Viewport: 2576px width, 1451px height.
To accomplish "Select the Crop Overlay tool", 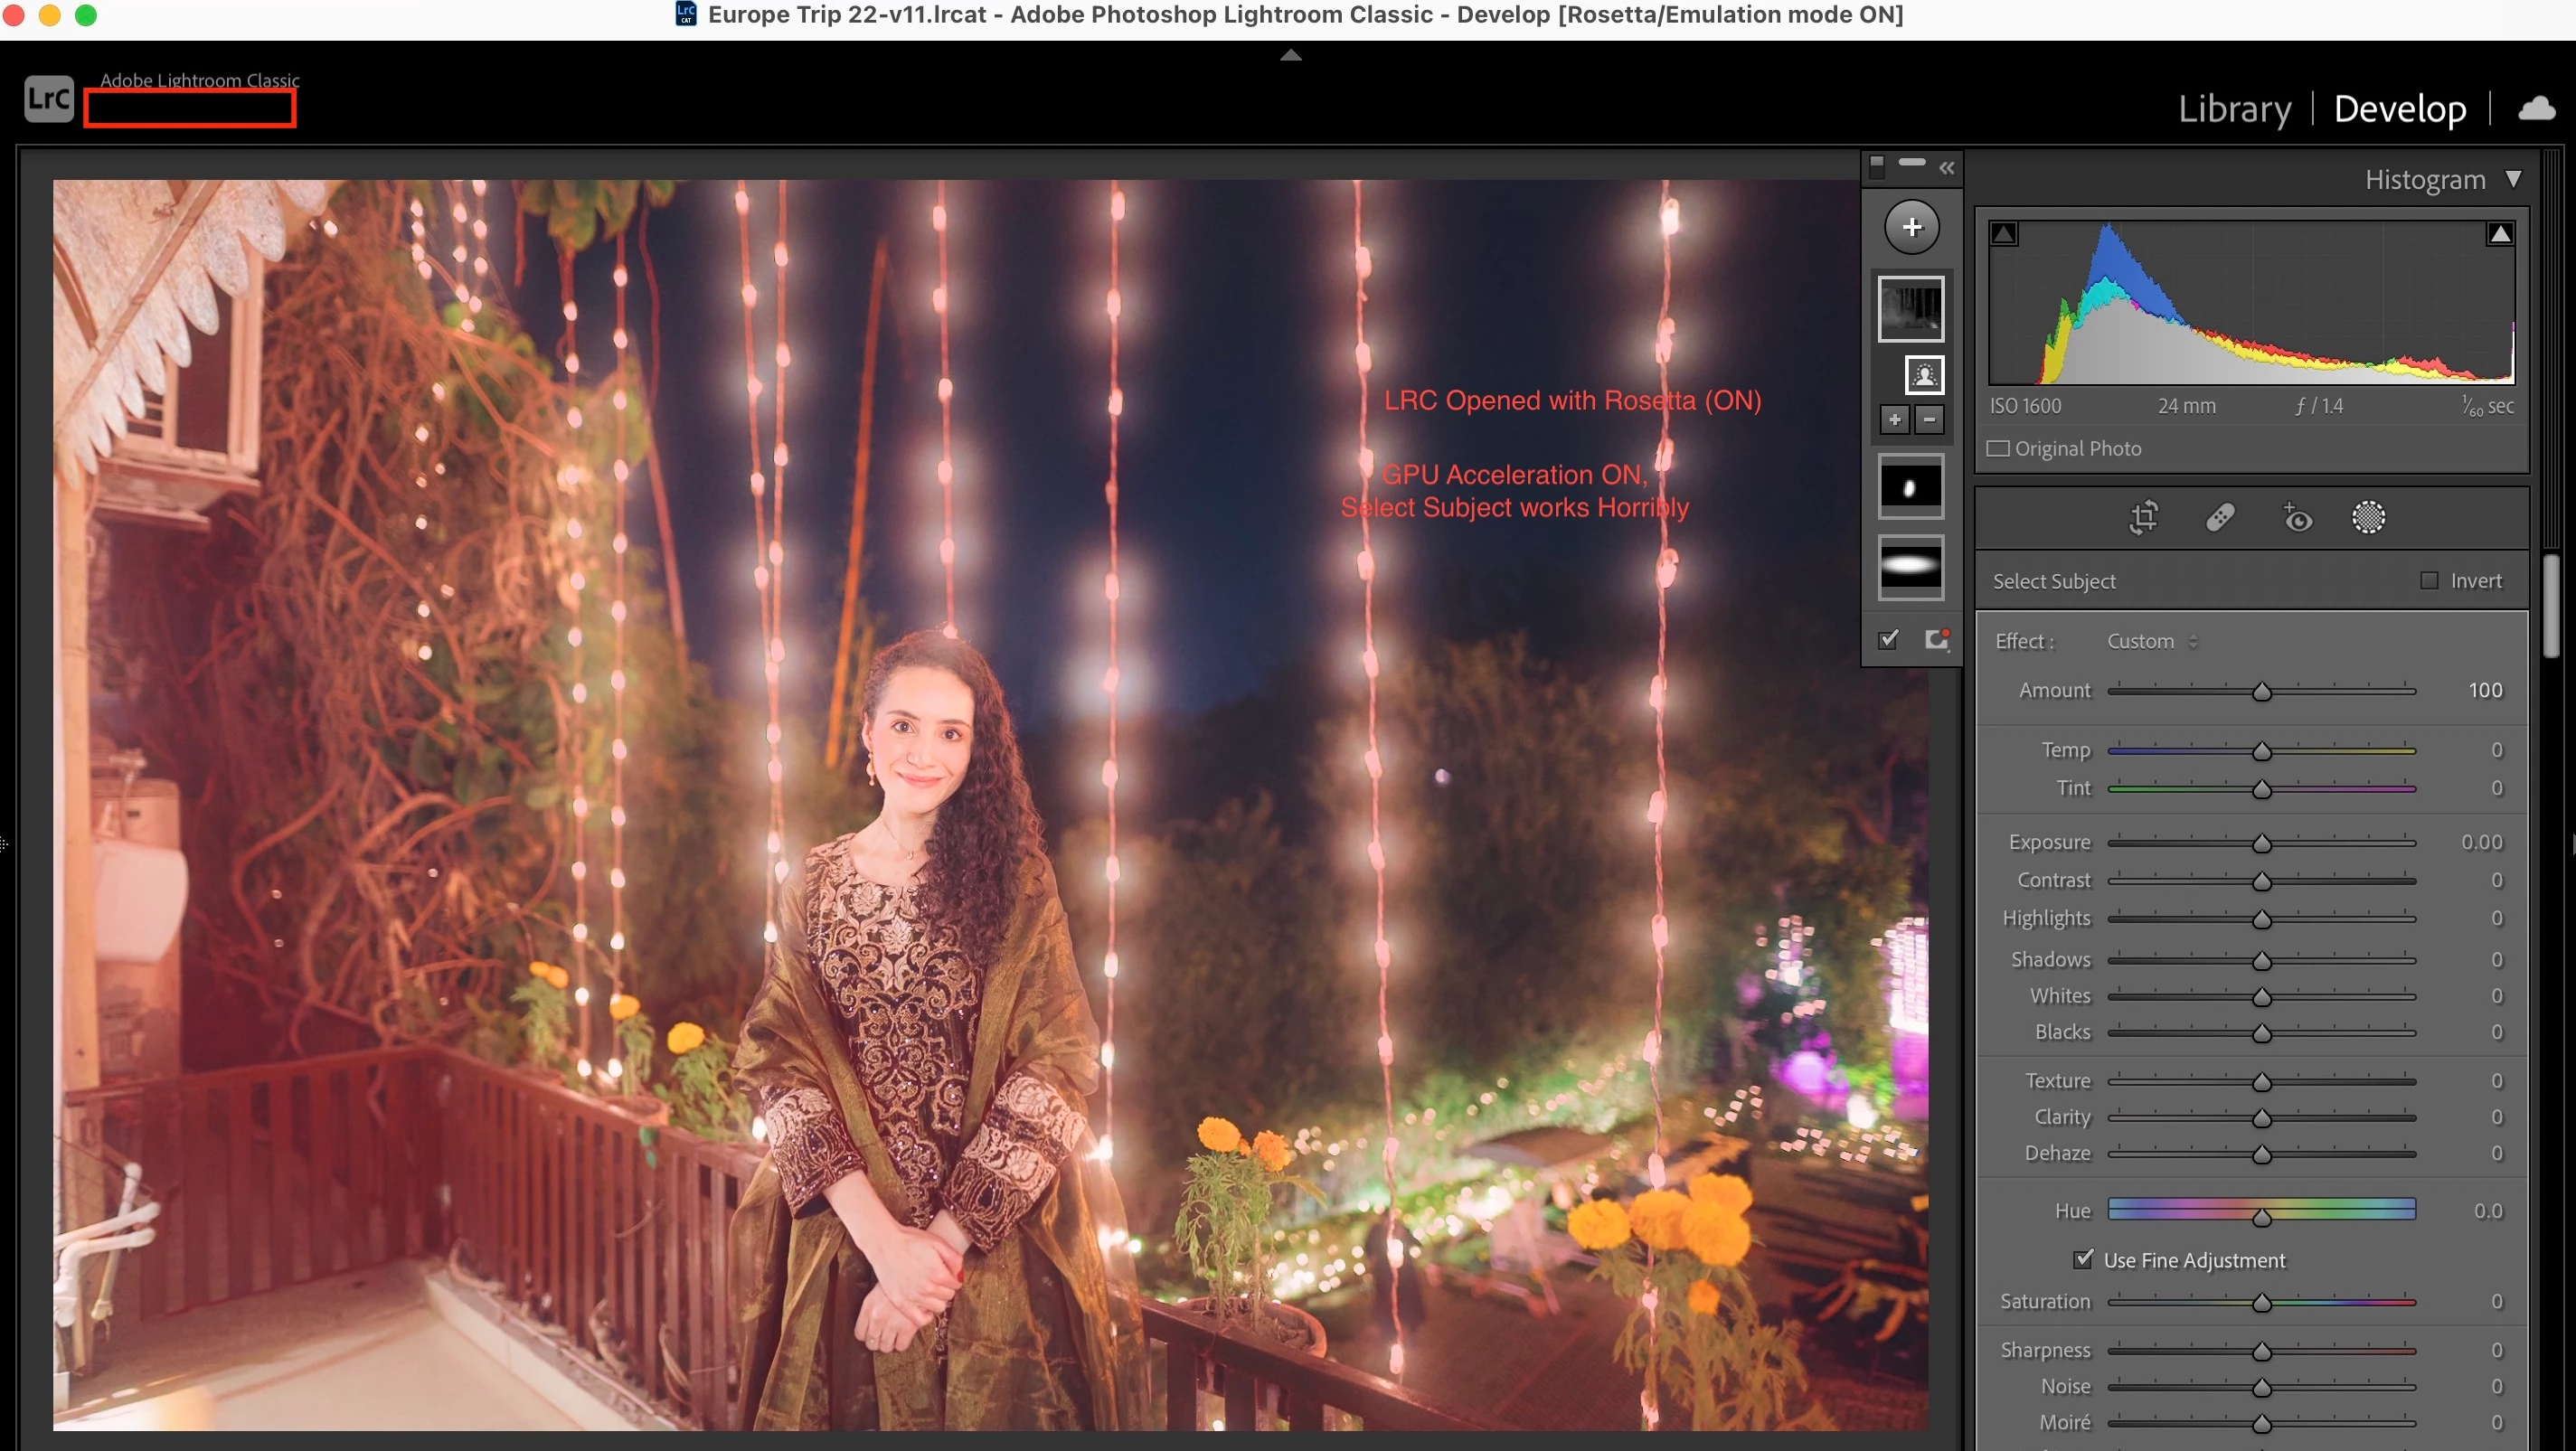I will point(2143,518).
